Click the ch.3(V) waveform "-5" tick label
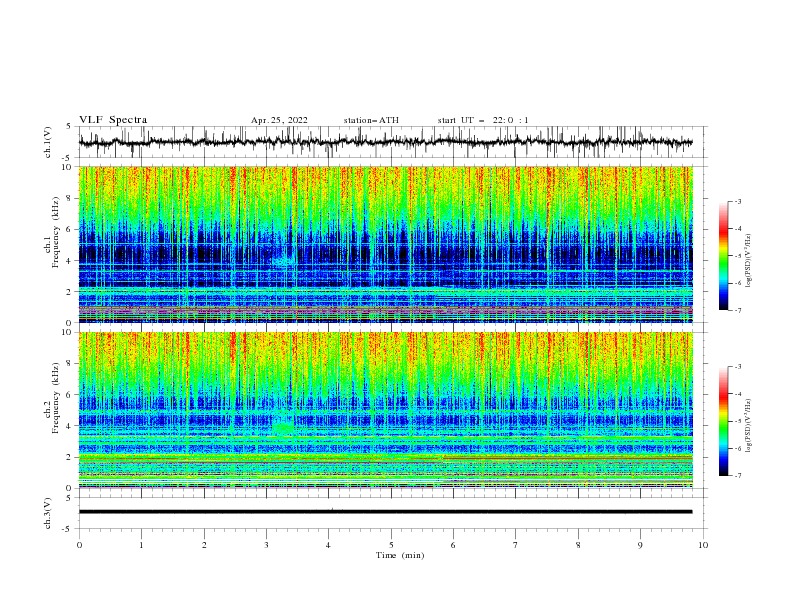Image resolution: width=792 pixels, height=612 pixels. pos(68,529)
